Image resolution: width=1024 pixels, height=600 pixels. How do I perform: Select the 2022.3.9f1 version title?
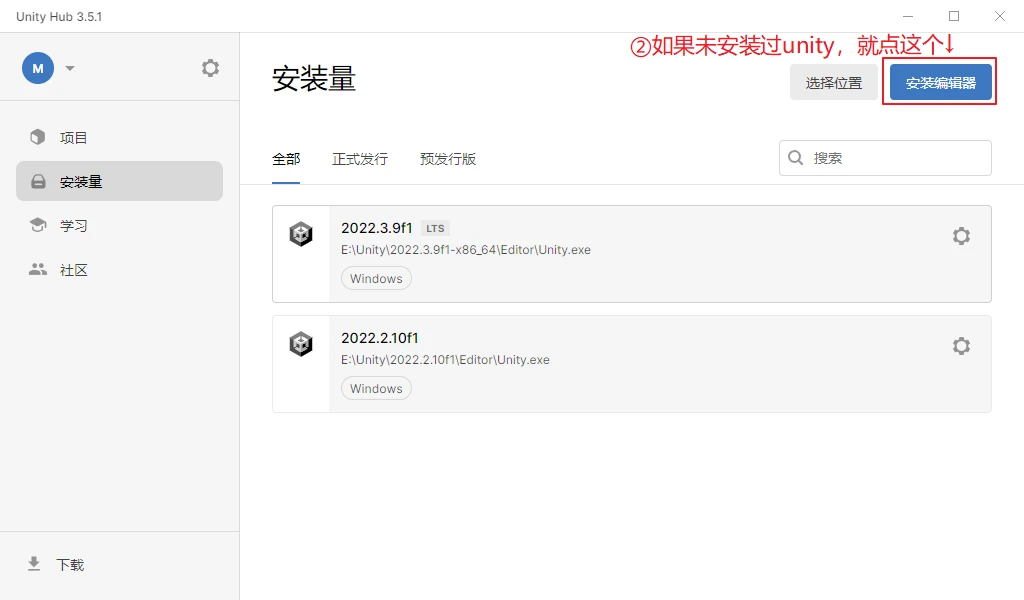click(x=377, y=228)
